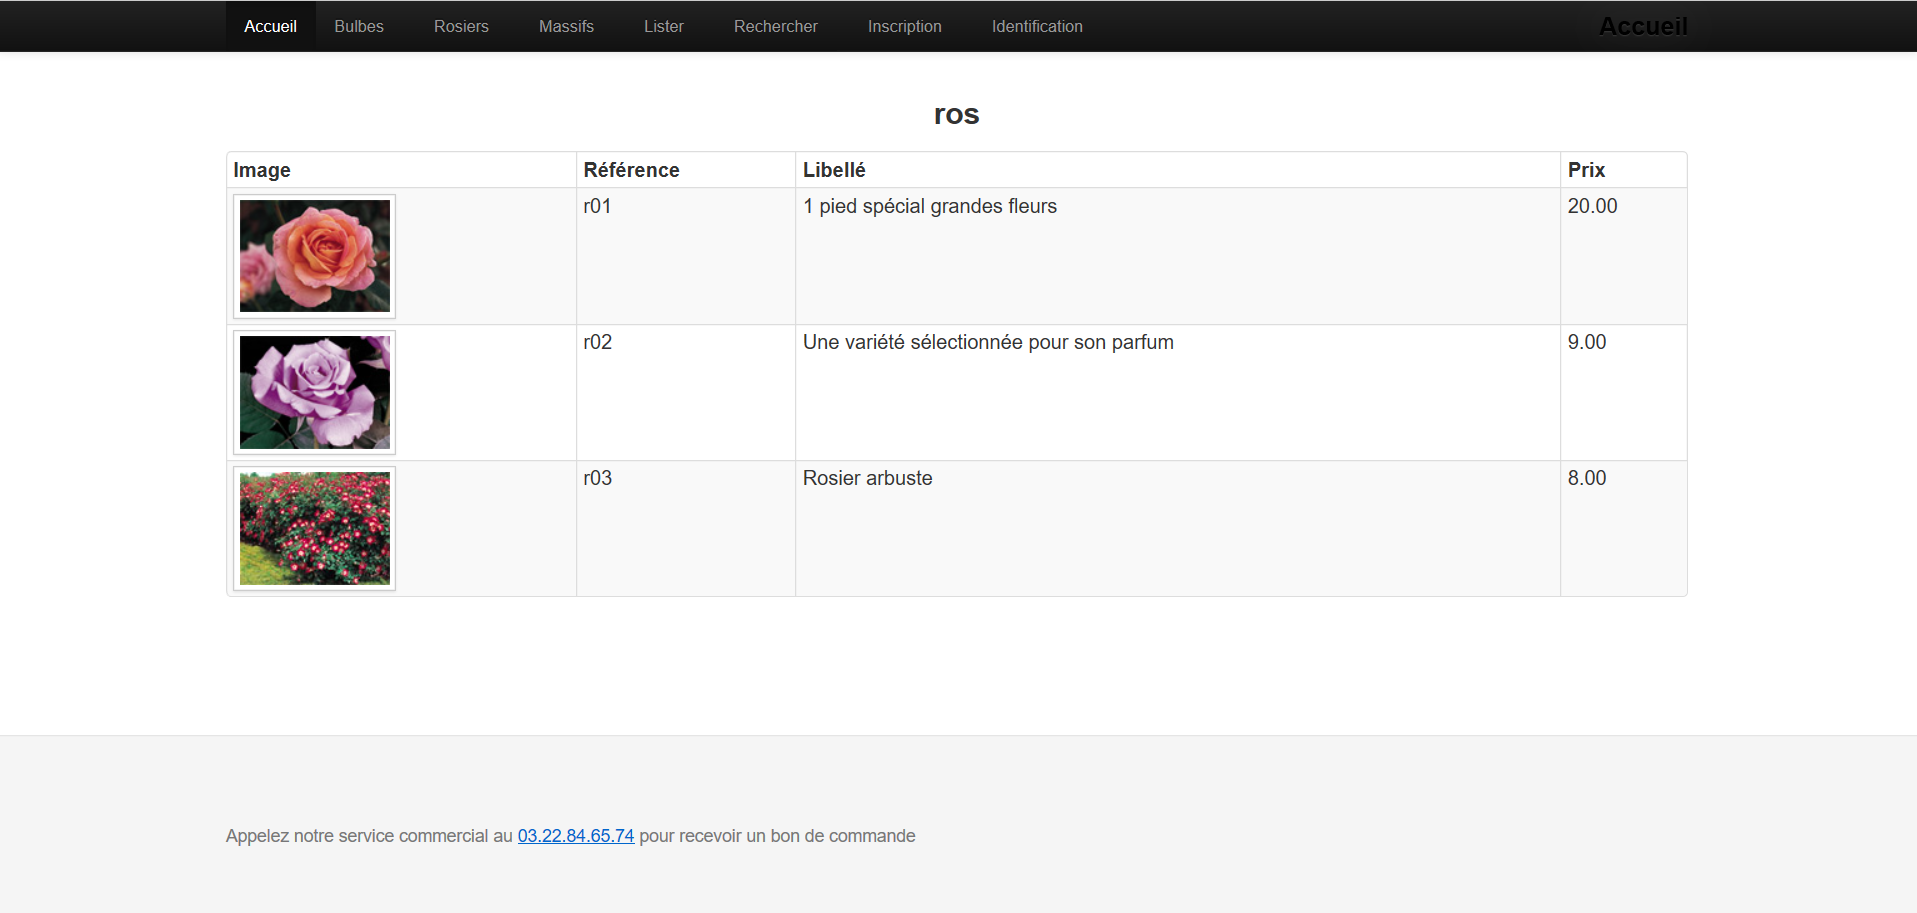Click the orange rose thumbnail

[x=315, y=256]
